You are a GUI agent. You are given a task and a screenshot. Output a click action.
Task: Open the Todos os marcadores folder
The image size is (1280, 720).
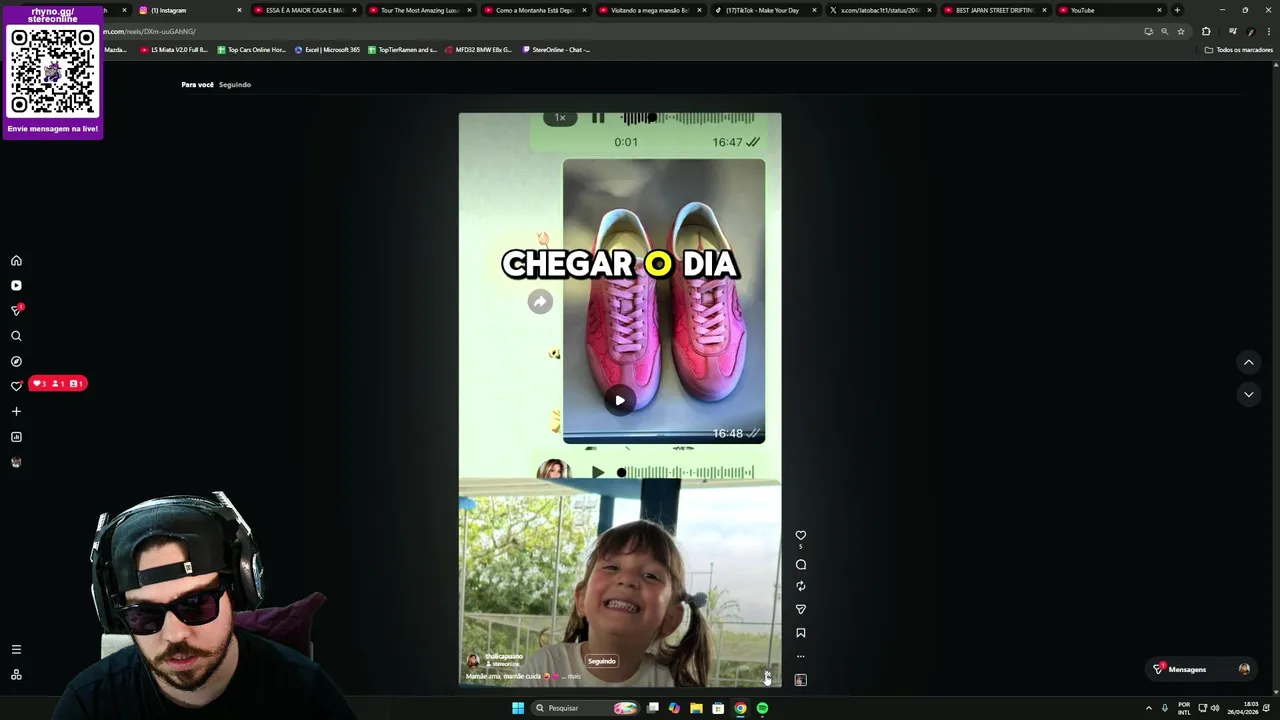(1238, 49)
